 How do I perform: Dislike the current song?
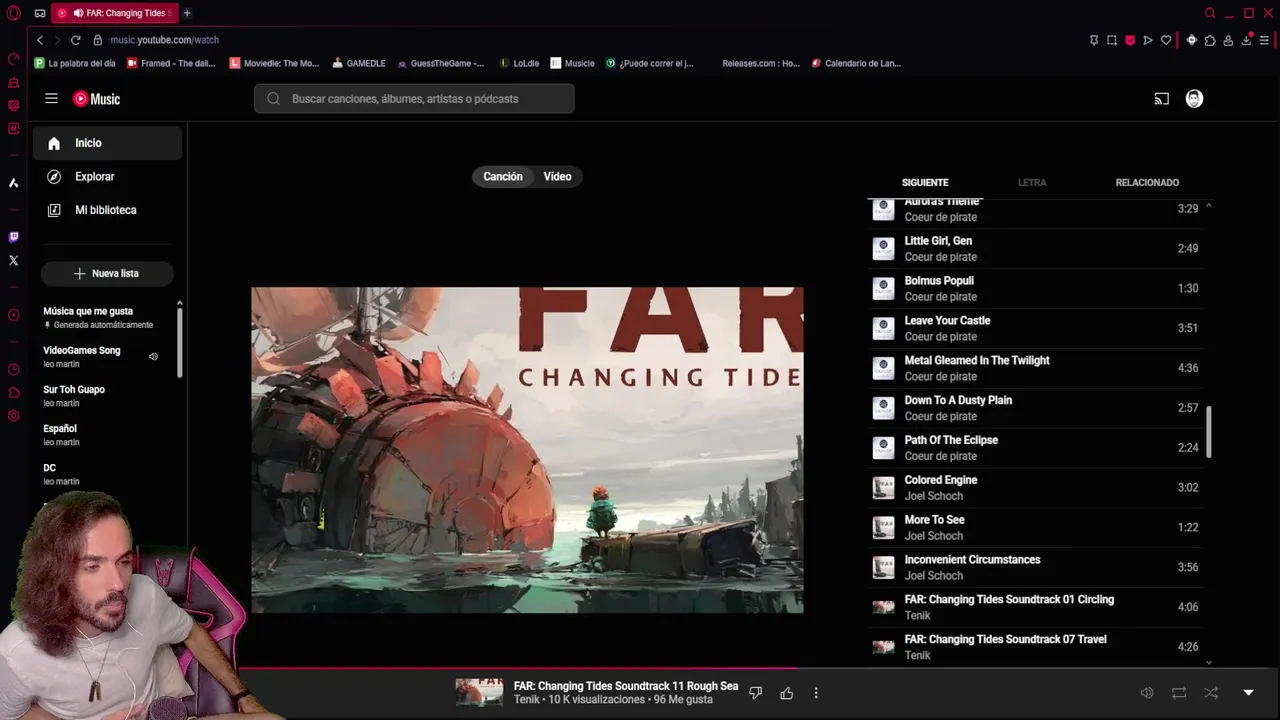756,693
